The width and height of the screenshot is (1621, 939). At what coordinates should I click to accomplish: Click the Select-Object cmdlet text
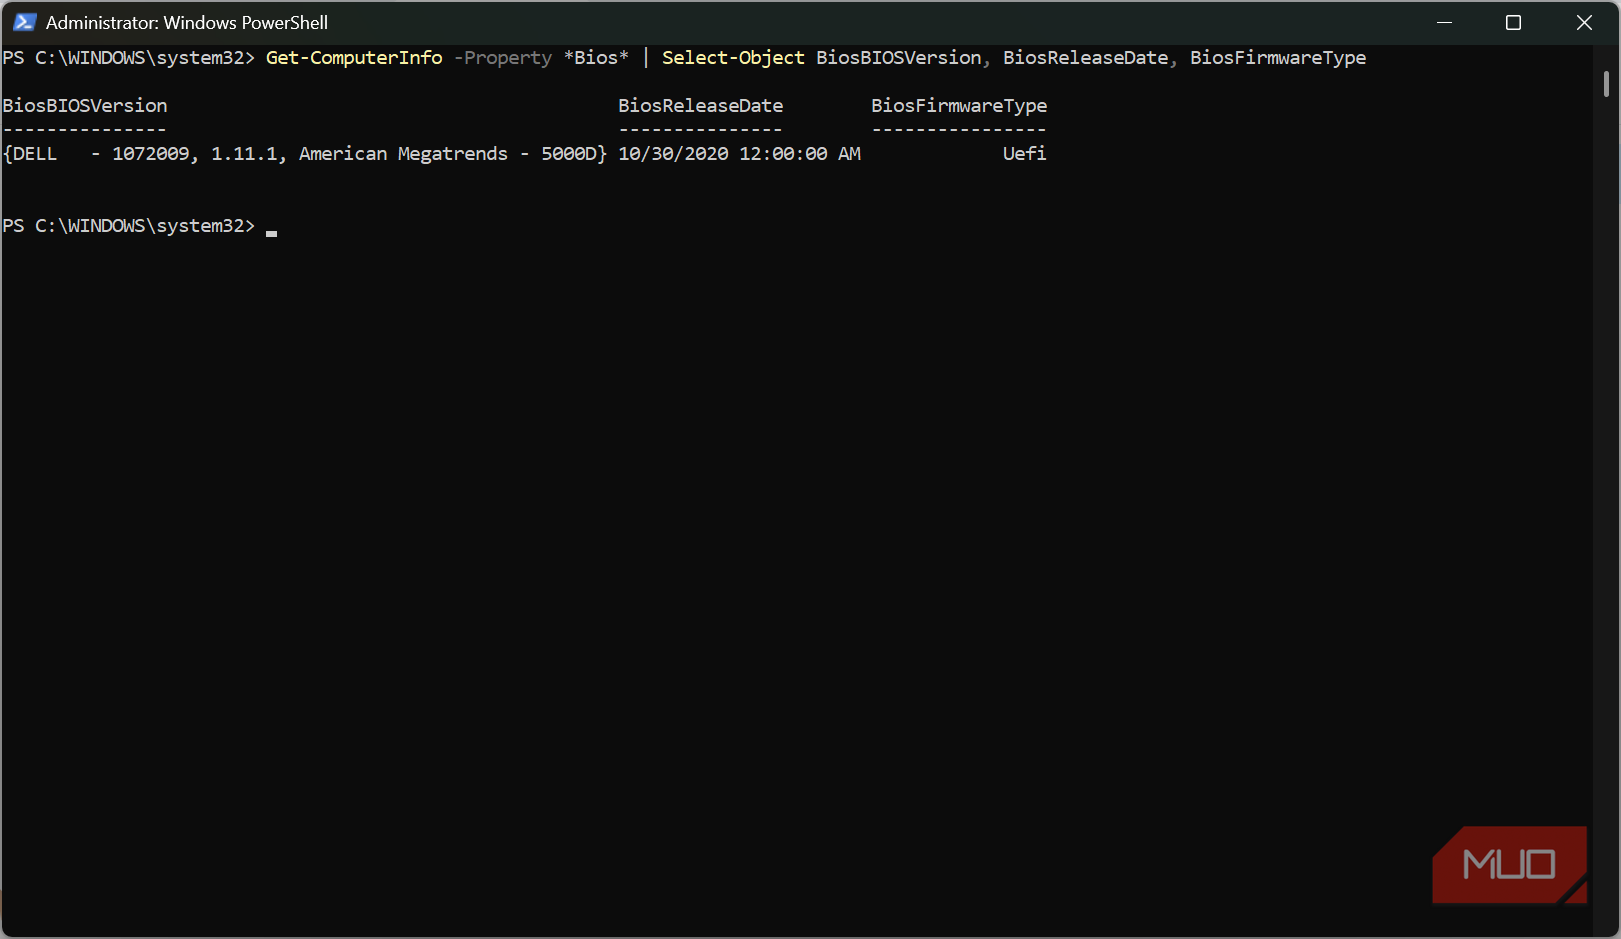click(x=733, y=58)
